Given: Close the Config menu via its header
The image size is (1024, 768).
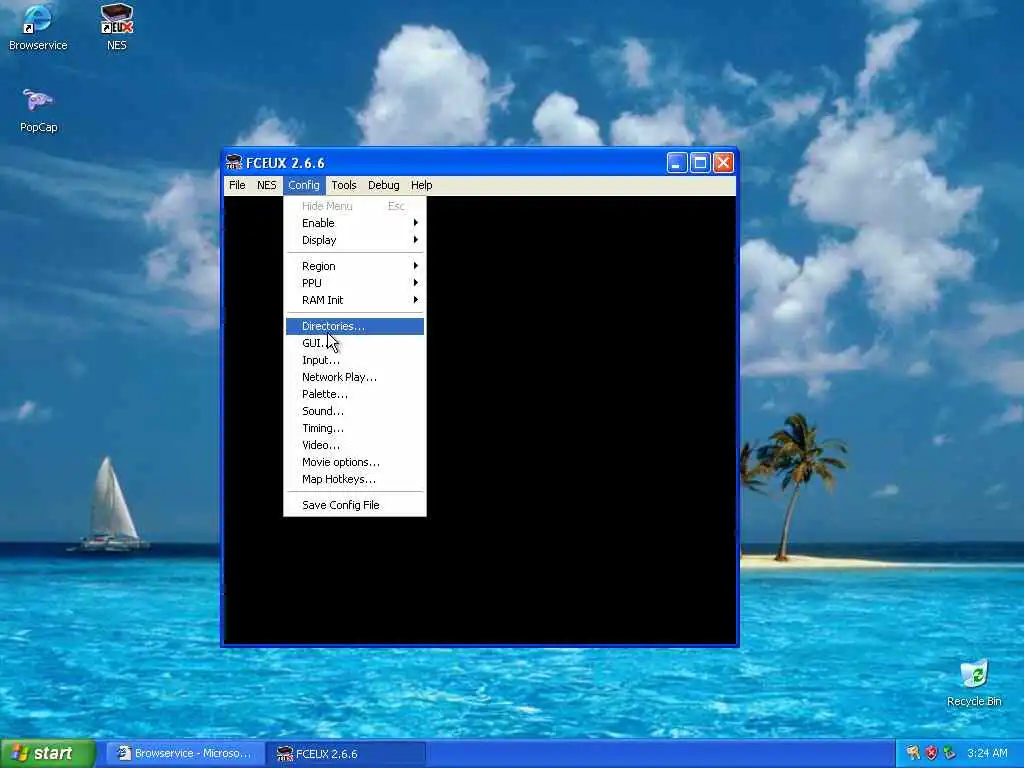Looking at the screenshot, I should 304,185.
